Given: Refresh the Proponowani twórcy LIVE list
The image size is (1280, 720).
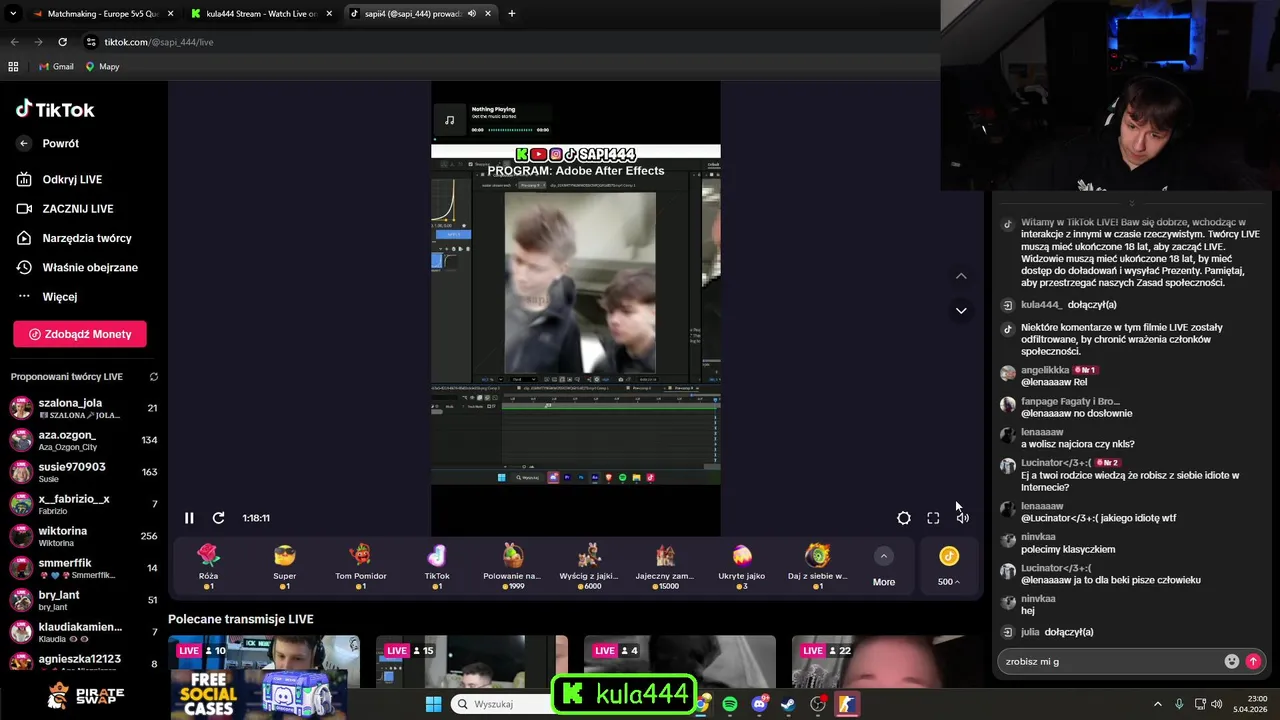Looking at the screenshot, I should click(x=154, y=377).
